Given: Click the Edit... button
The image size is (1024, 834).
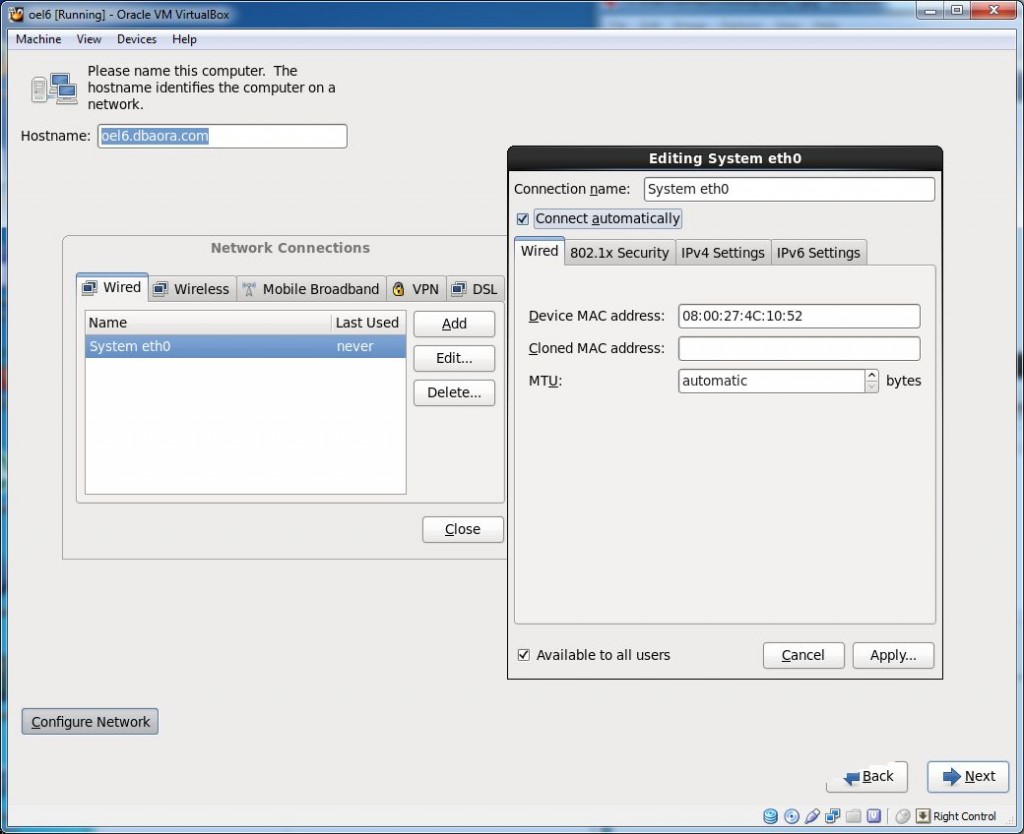Looking at the screenshot, I should coord(454,358).
